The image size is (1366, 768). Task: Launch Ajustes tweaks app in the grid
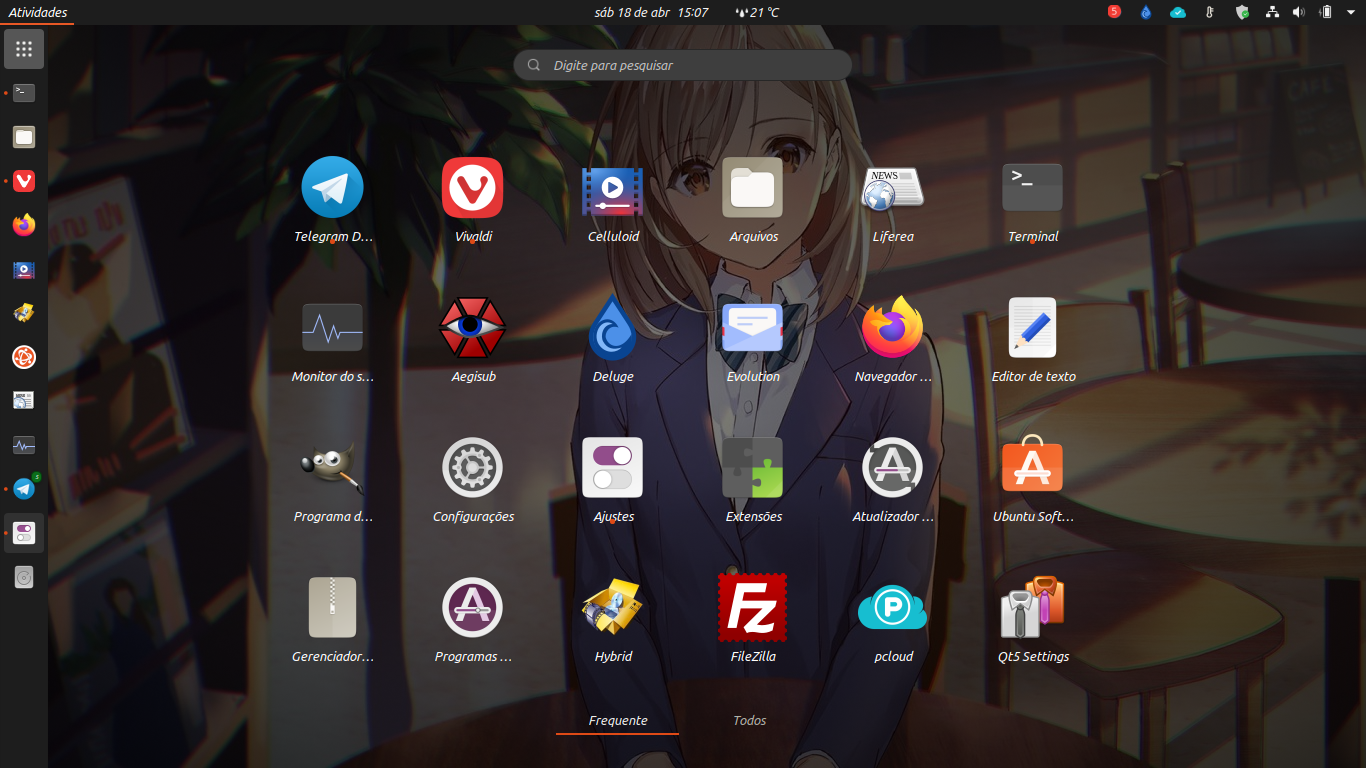pyautogui.click(x=613, y=468)
